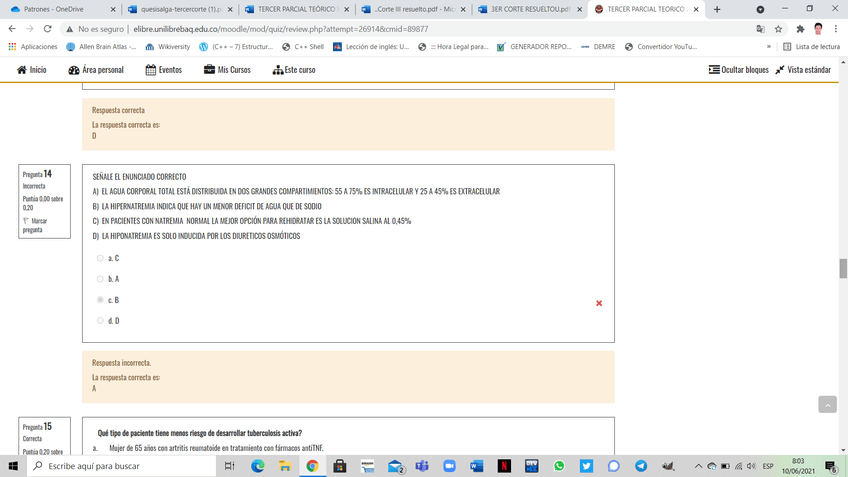Image resolution: width=848 pixels, height=477 pixels.
Task: Open the C++ Shell bookmark
Action: [303, 47]
